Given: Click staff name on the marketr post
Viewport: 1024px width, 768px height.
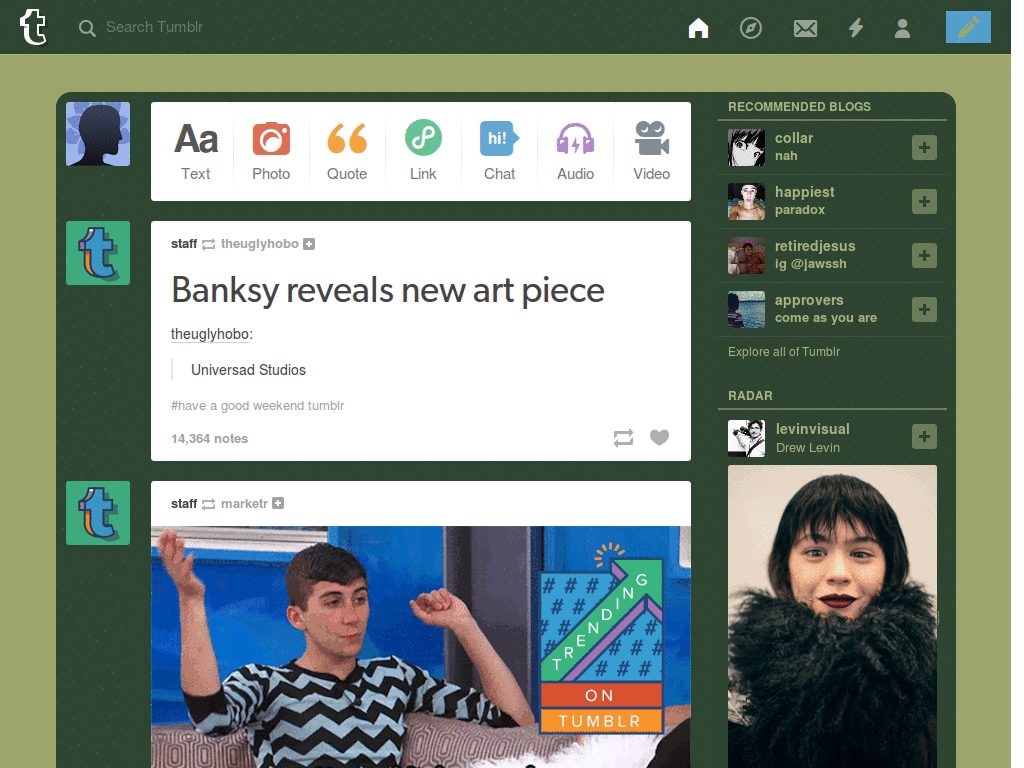Looking at the screenshot, I should [184, 504].
